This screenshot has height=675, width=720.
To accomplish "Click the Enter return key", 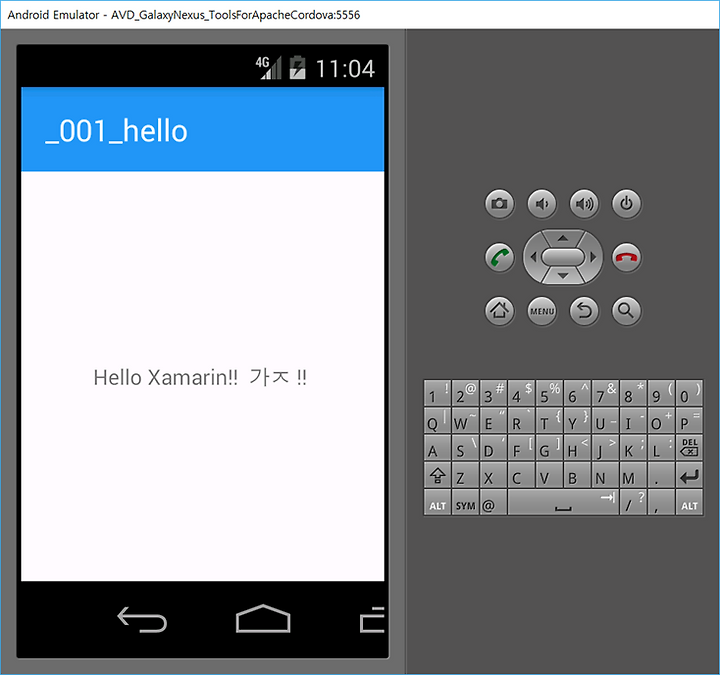I will (x=689, y=475).
